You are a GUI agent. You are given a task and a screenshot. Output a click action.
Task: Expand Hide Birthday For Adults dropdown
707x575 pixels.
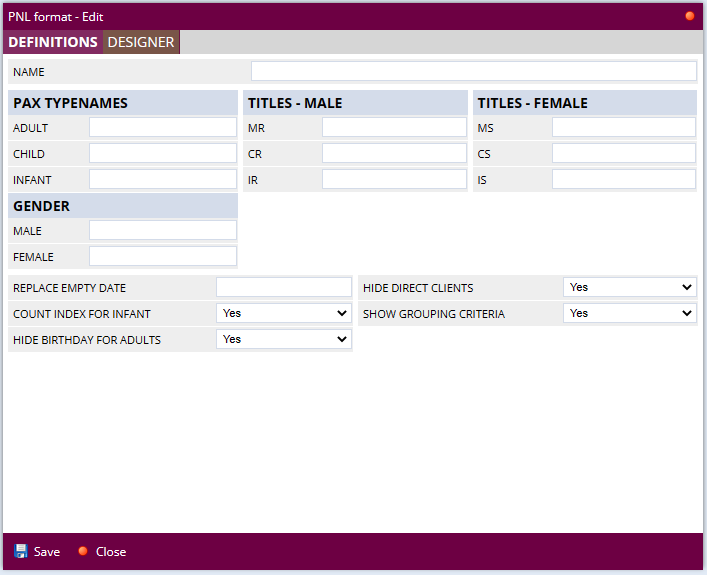(284, 339)
